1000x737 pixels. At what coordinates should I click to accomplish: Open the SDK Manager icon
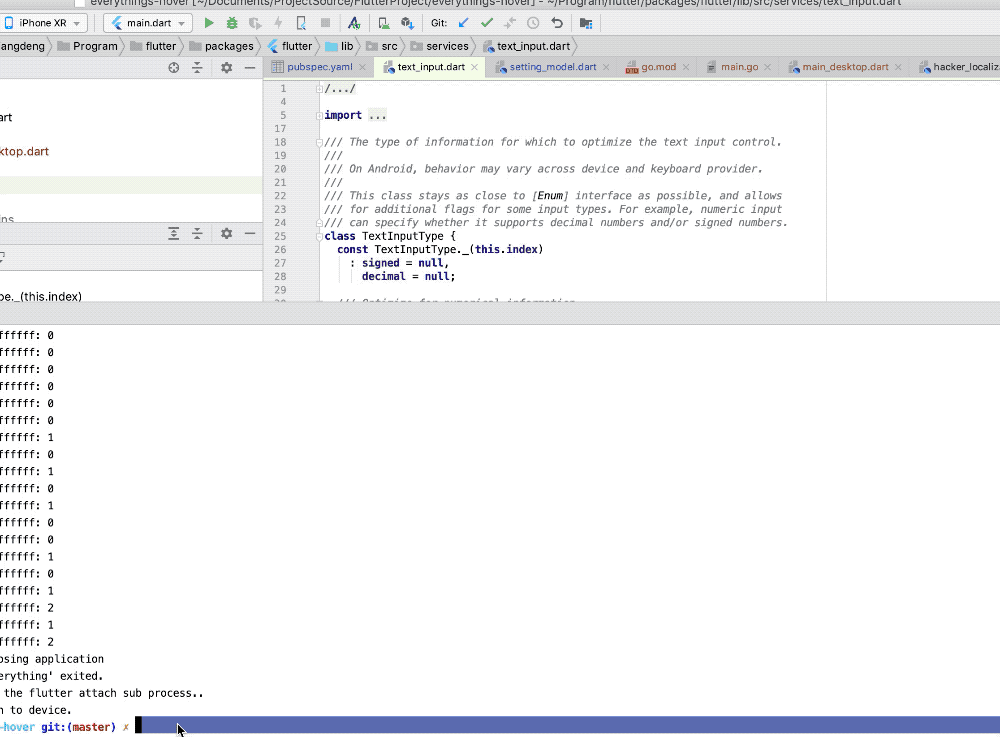click(407, 23)
